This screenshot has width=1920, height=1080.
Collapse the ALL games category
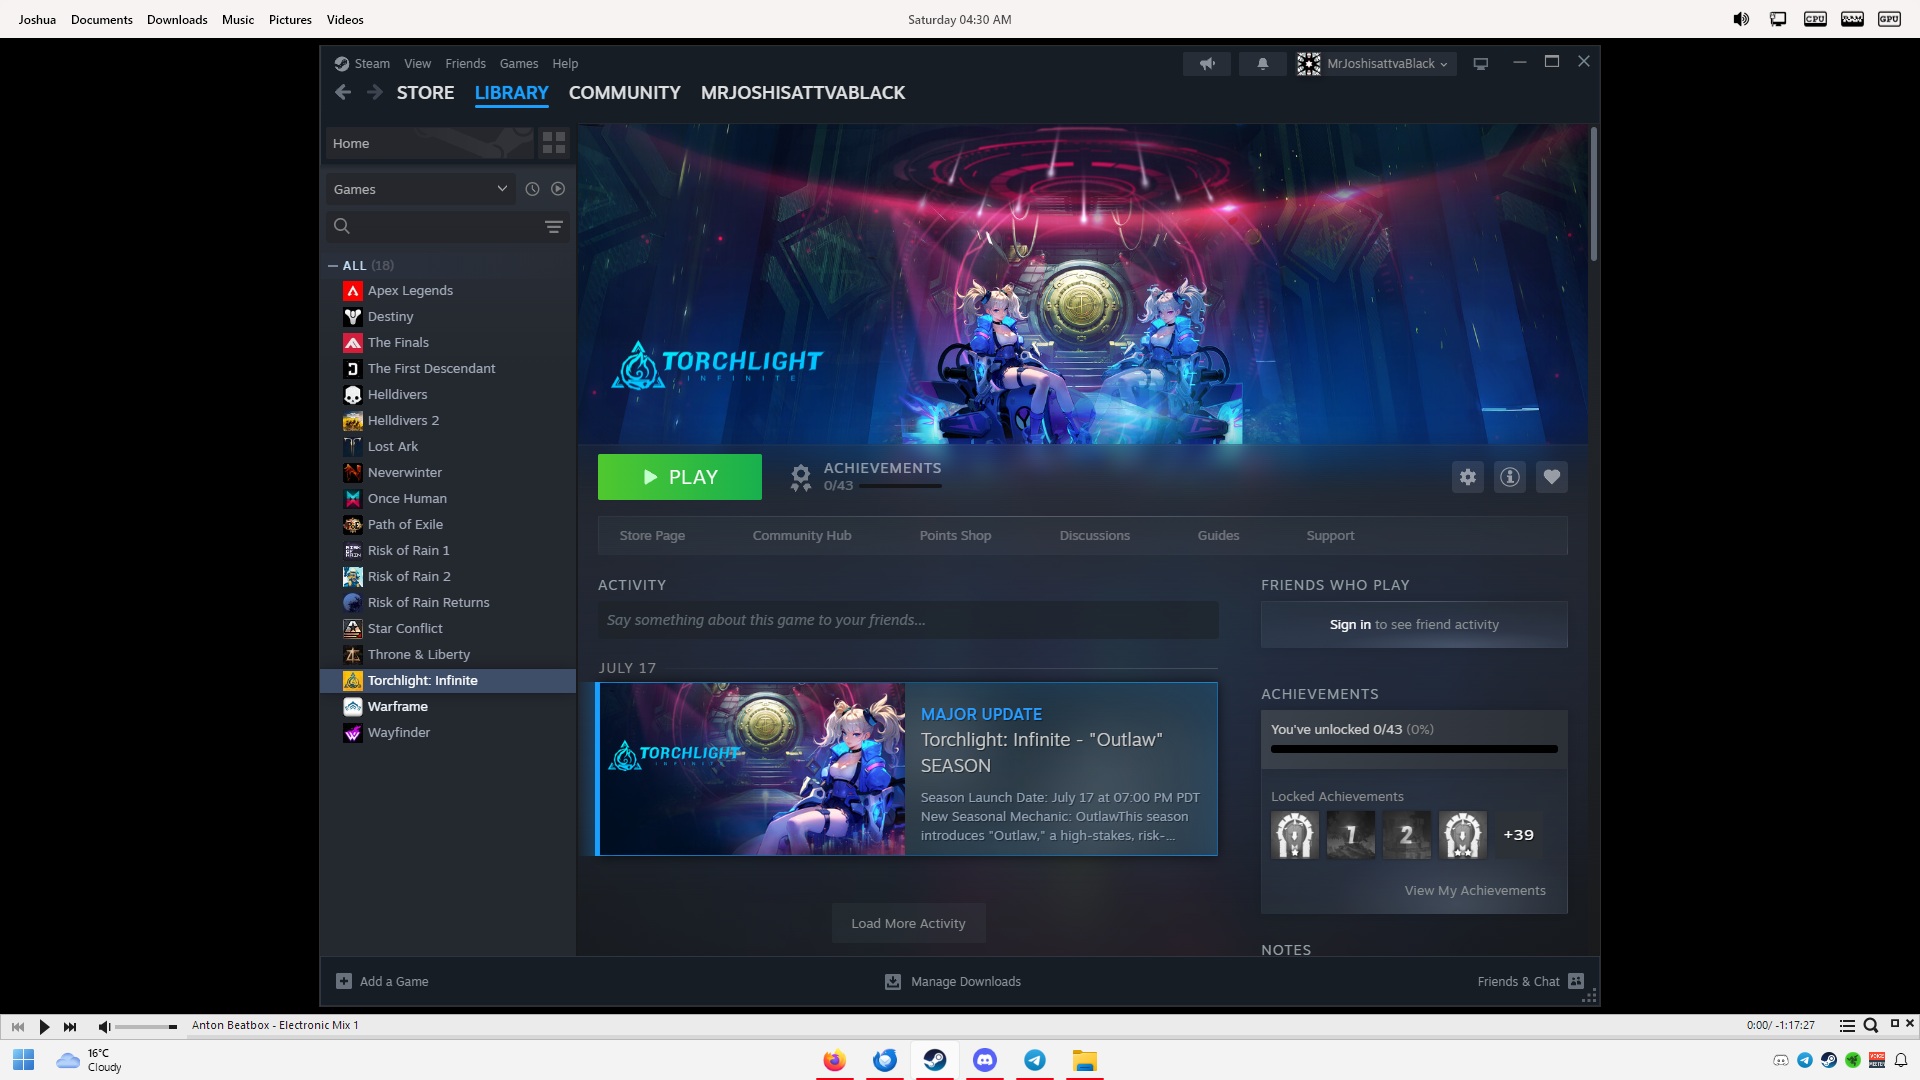click(333, 265)
